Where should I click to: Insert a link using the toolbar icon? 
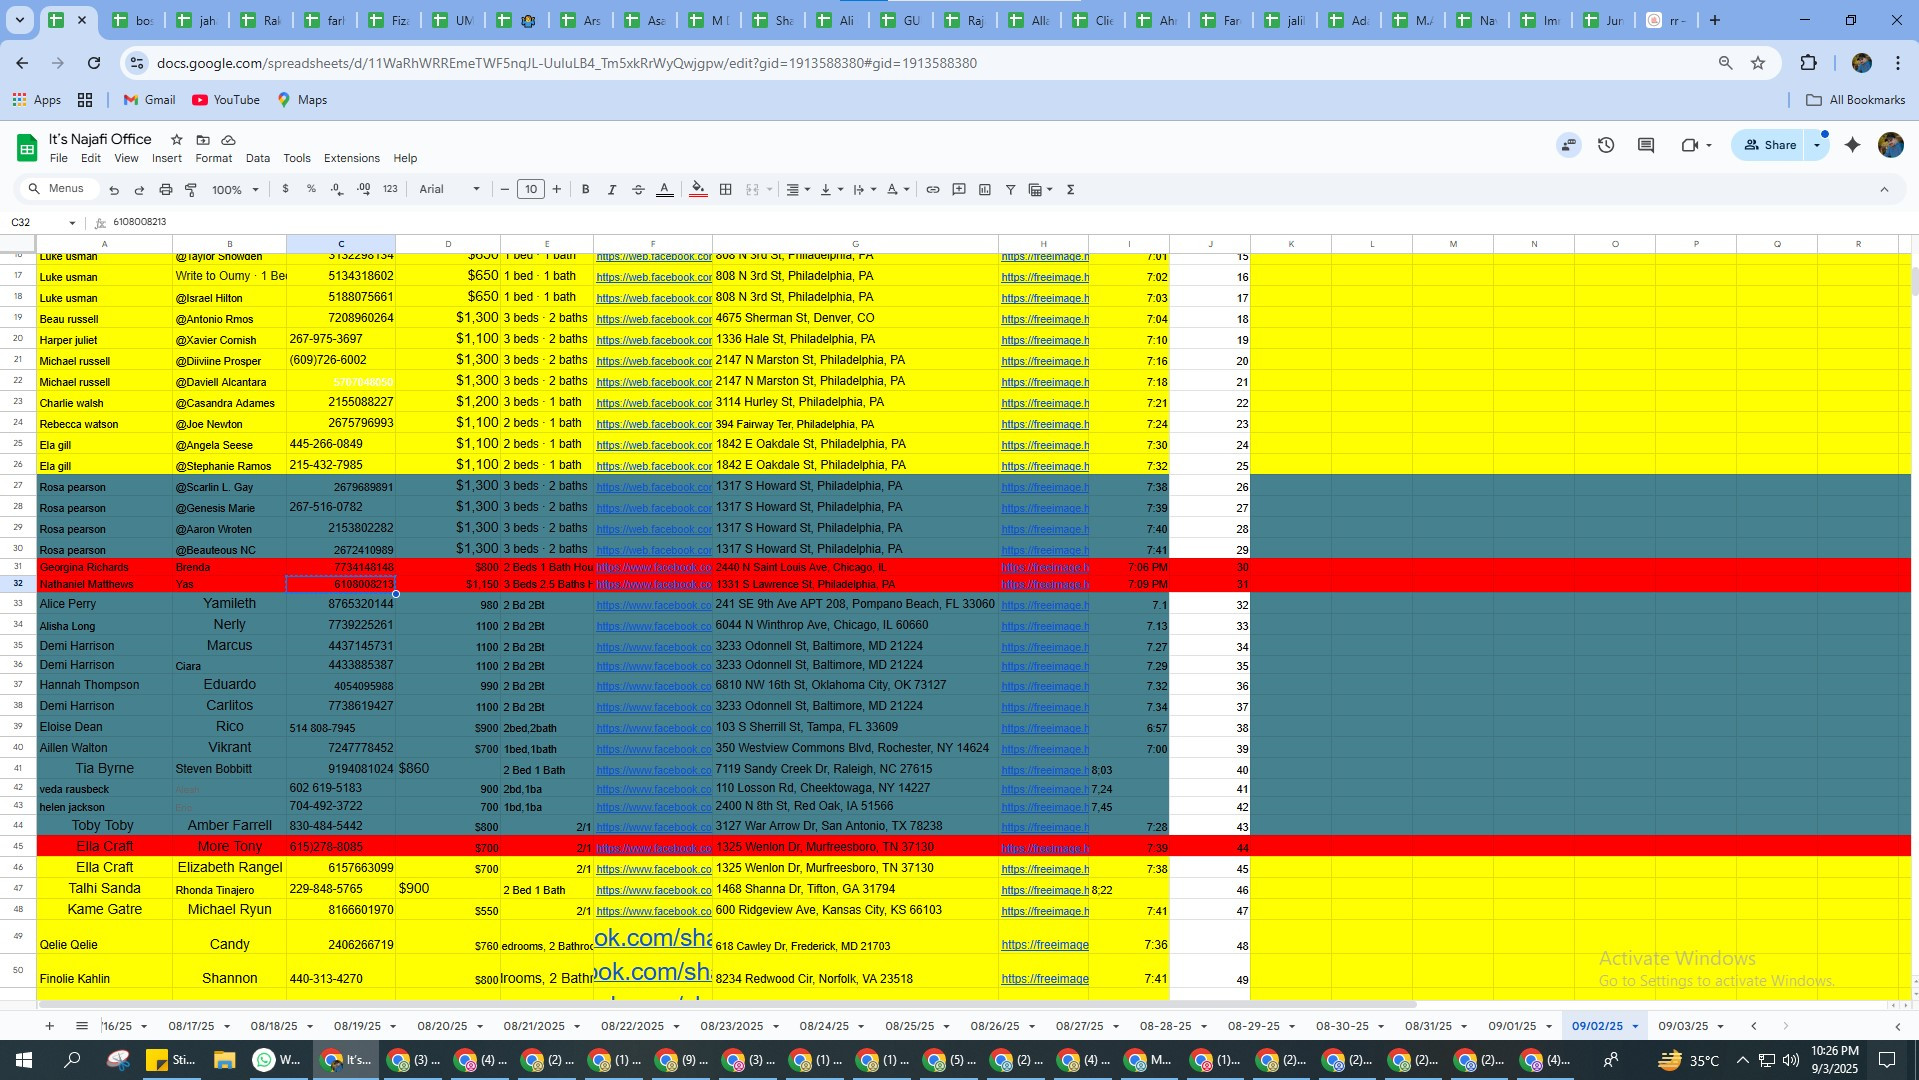pyautogui.click(x=933, y=189)
